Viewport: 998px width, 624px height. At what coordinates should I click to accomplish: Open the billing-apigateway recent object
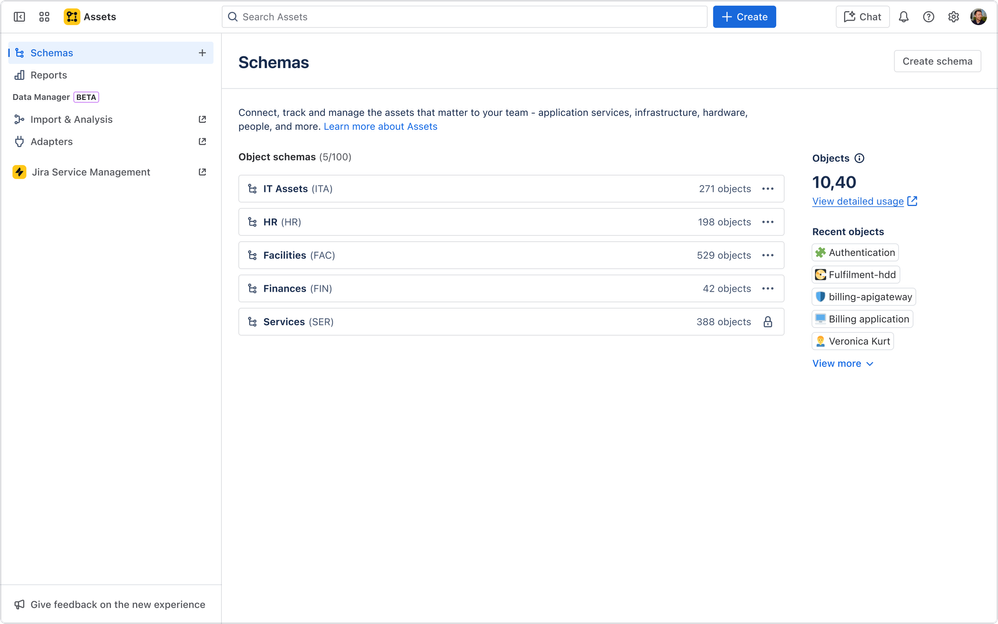click(x=864, y=297)
